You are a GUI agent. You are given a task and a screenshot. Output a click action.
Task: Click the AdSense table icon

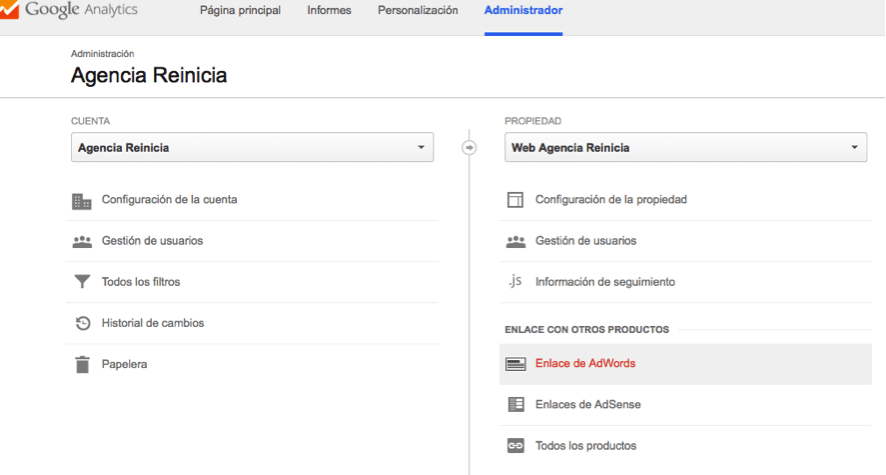point(516,404)
